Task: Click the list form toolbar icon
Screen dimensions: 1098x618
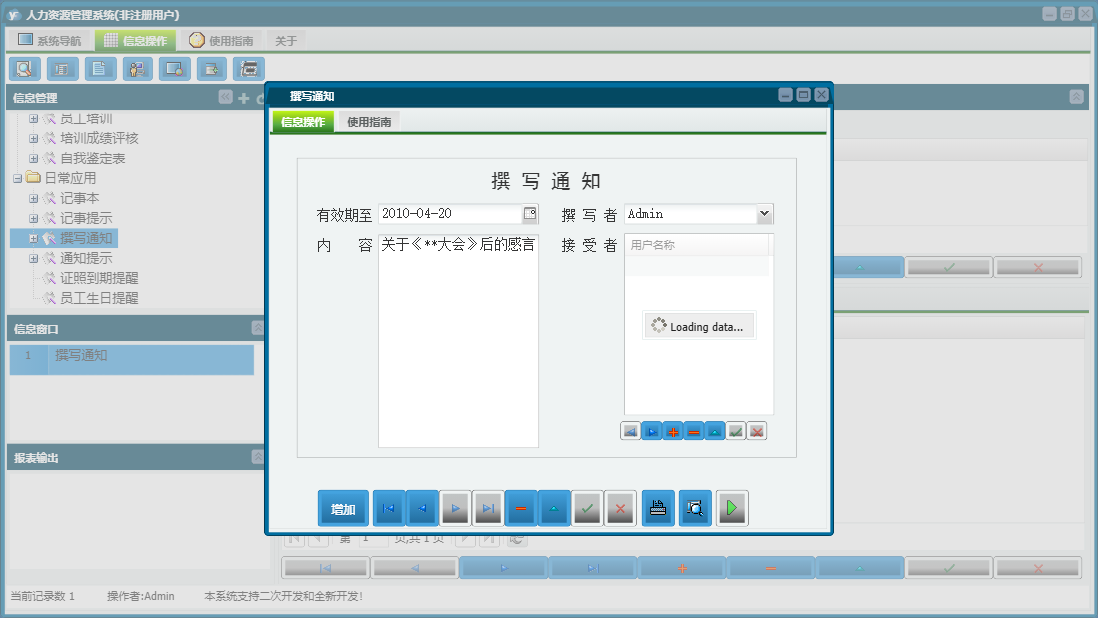Action: tap(62, 69)
